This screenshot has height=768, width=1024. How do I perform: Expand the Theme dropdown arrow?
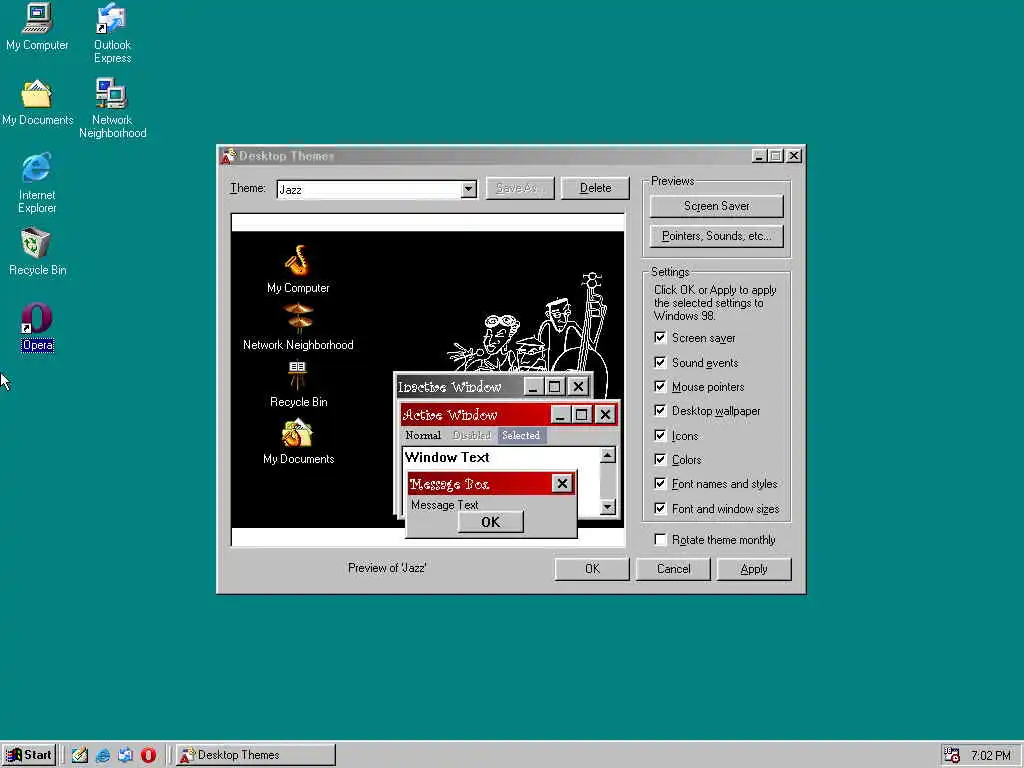pyautogui.click(x=468, y=189)
